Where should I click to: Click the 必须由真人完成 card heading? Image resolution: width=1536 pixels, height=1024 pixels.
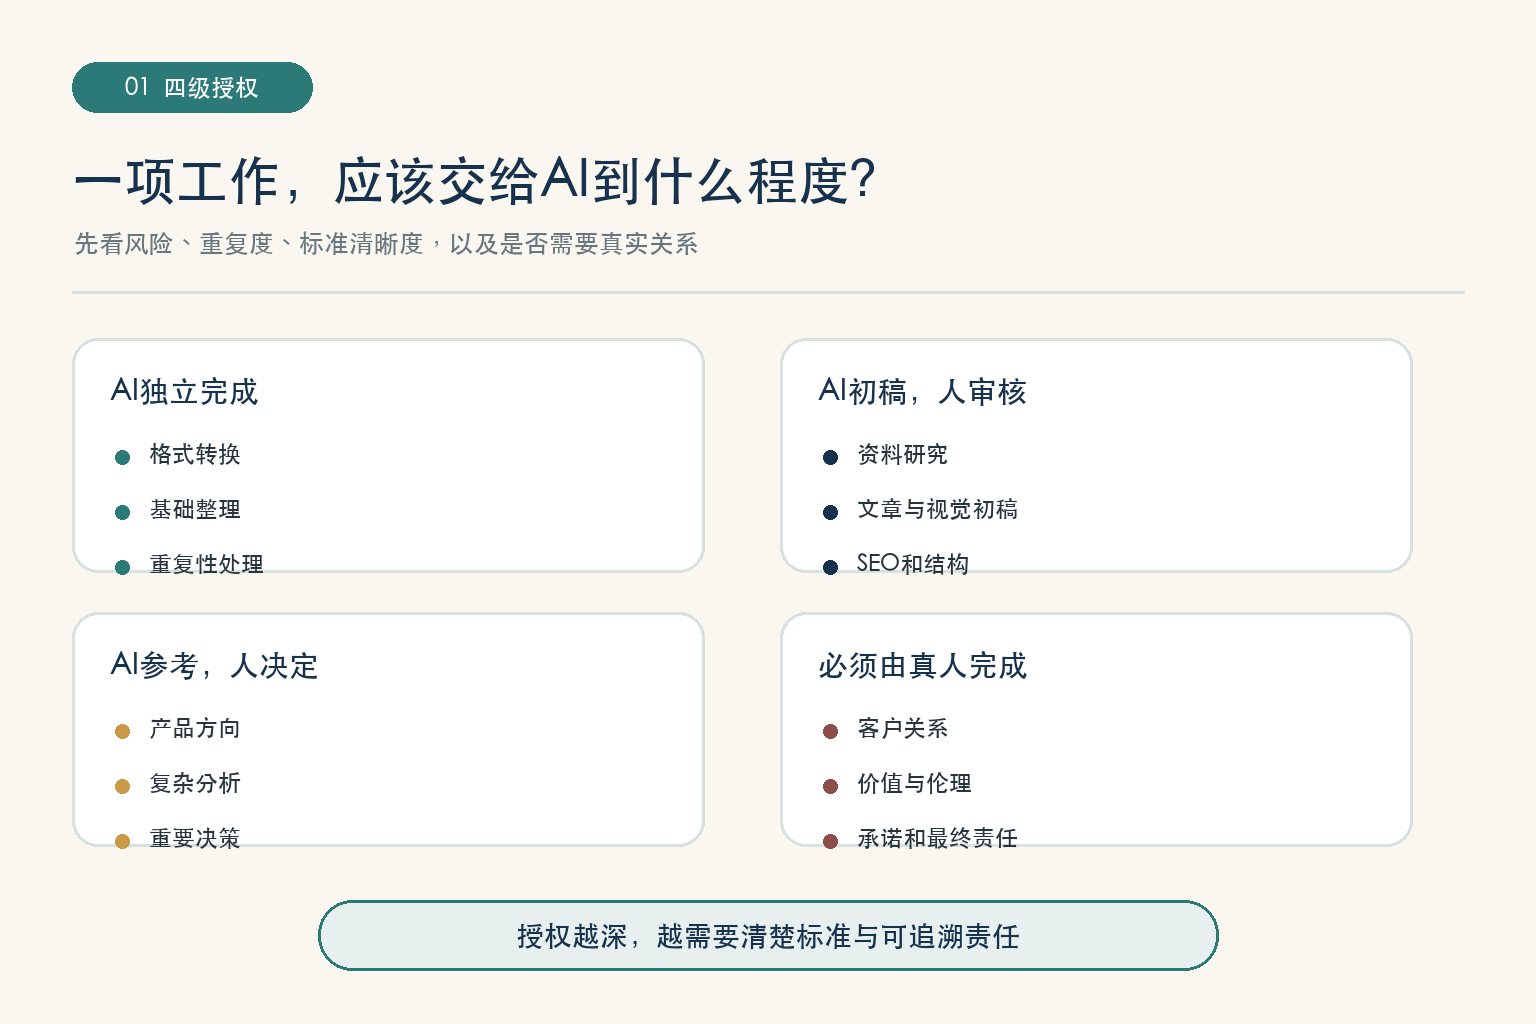[x=922, y=665]
